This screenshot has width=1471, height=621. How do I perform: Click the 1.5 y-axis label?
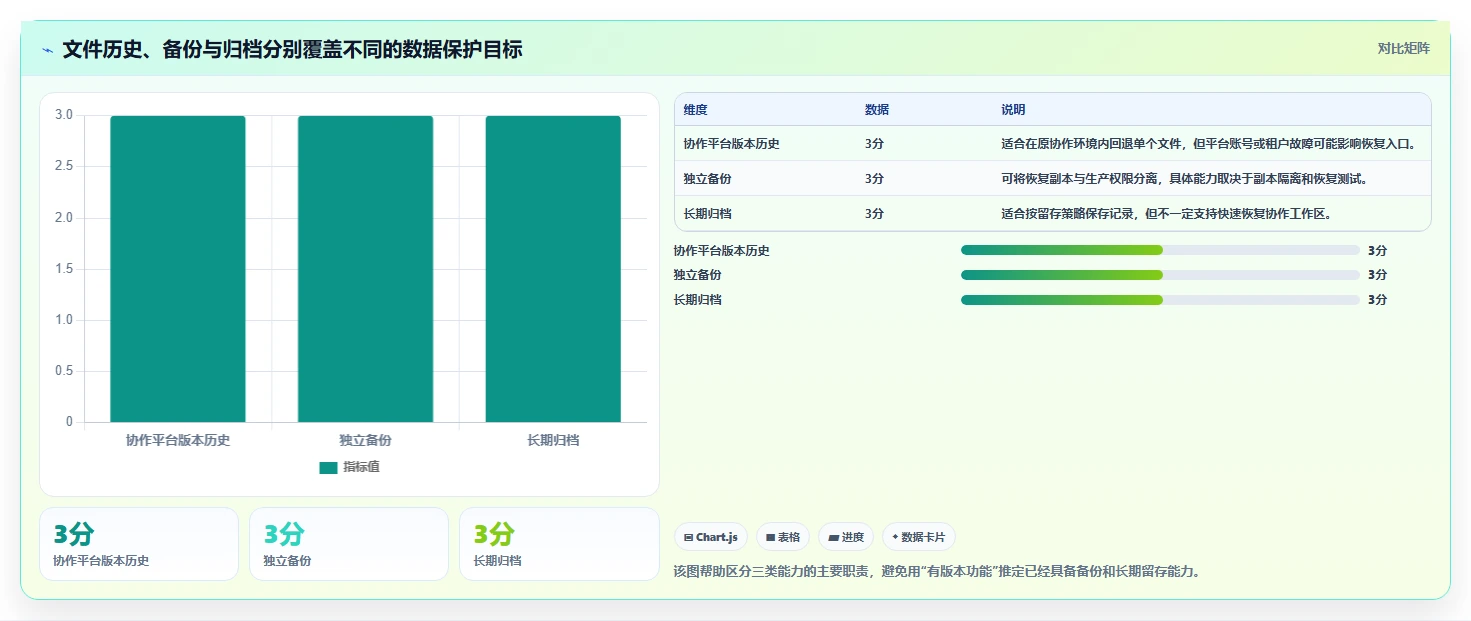(64, 269)
